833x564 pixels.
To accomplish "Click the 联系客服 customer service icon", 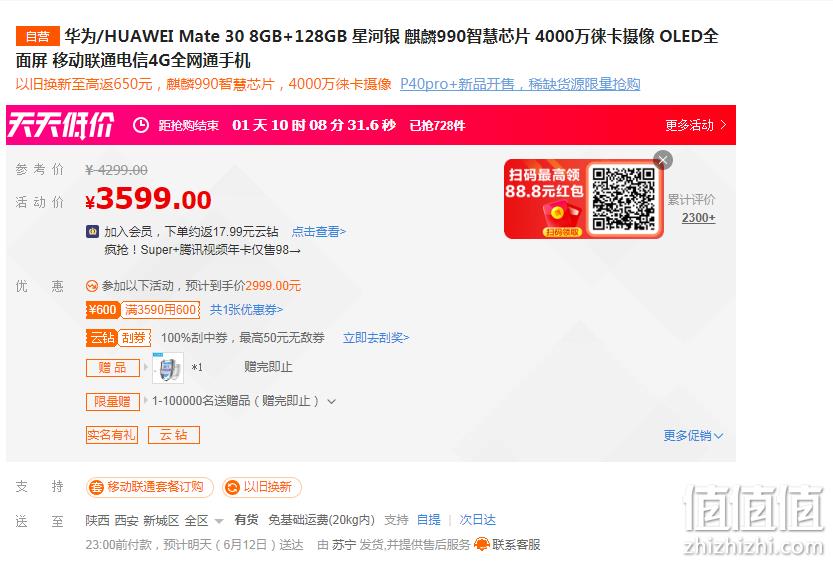I will [x=481, y=544].
